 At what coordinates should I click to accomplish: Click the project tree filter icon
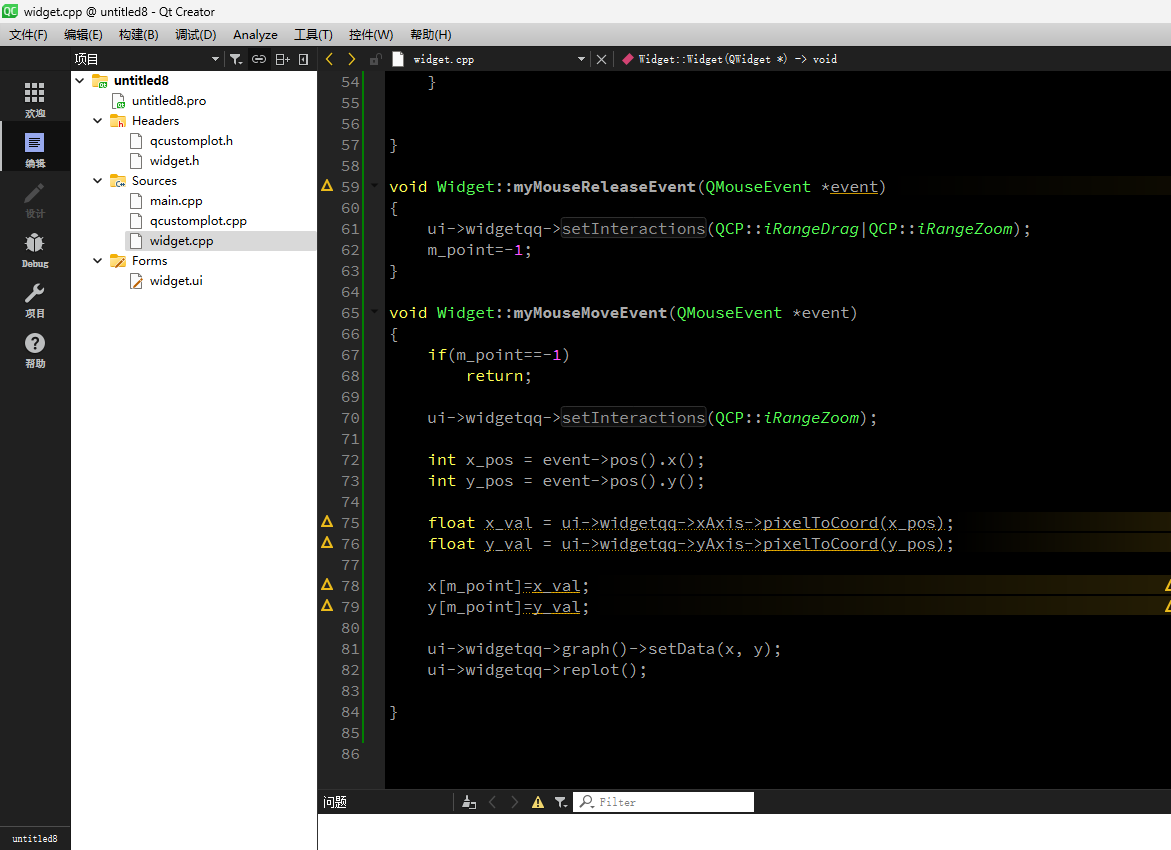click(x=236, y=59)
